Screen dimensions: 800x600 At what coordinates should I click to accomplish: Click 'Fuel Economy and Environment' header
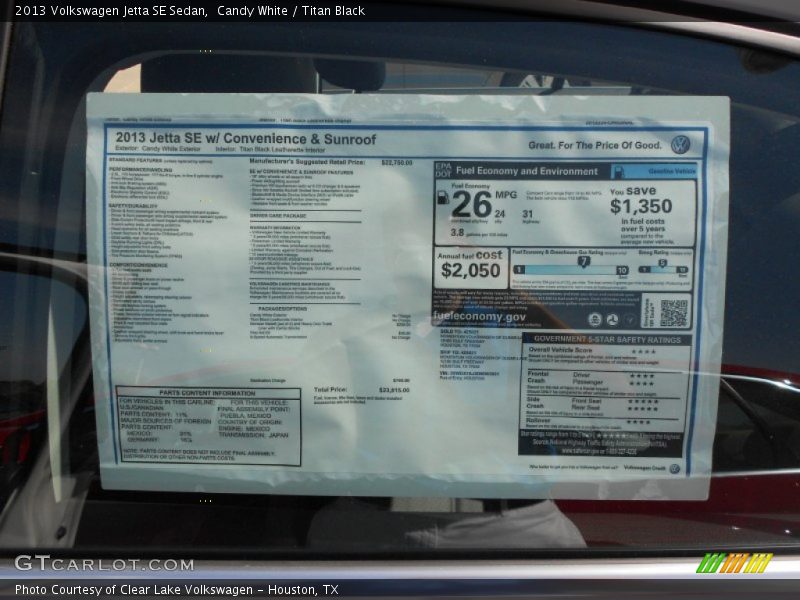point(527,171)
